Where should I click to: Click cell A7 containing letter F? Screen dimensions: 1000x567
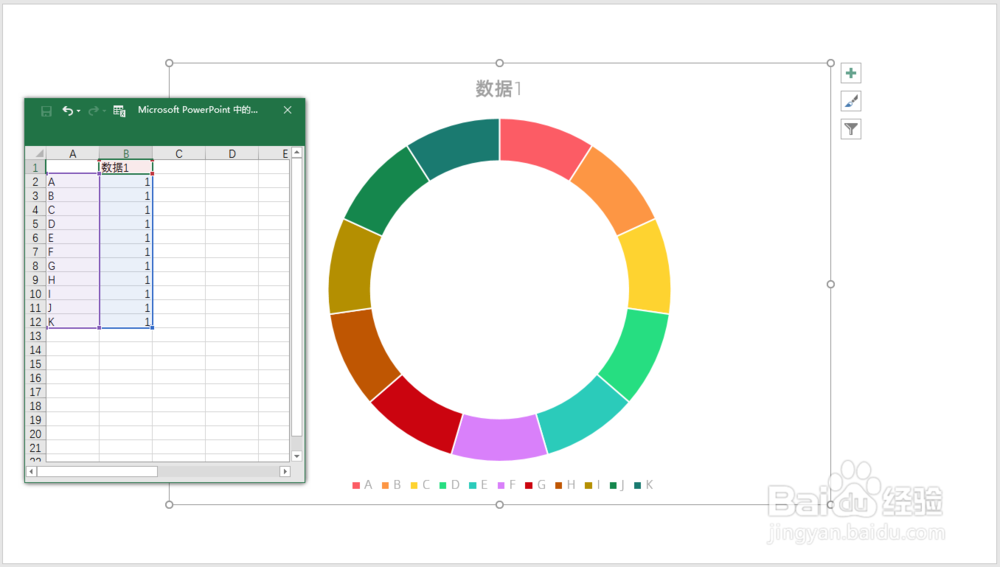coord(73,252)
